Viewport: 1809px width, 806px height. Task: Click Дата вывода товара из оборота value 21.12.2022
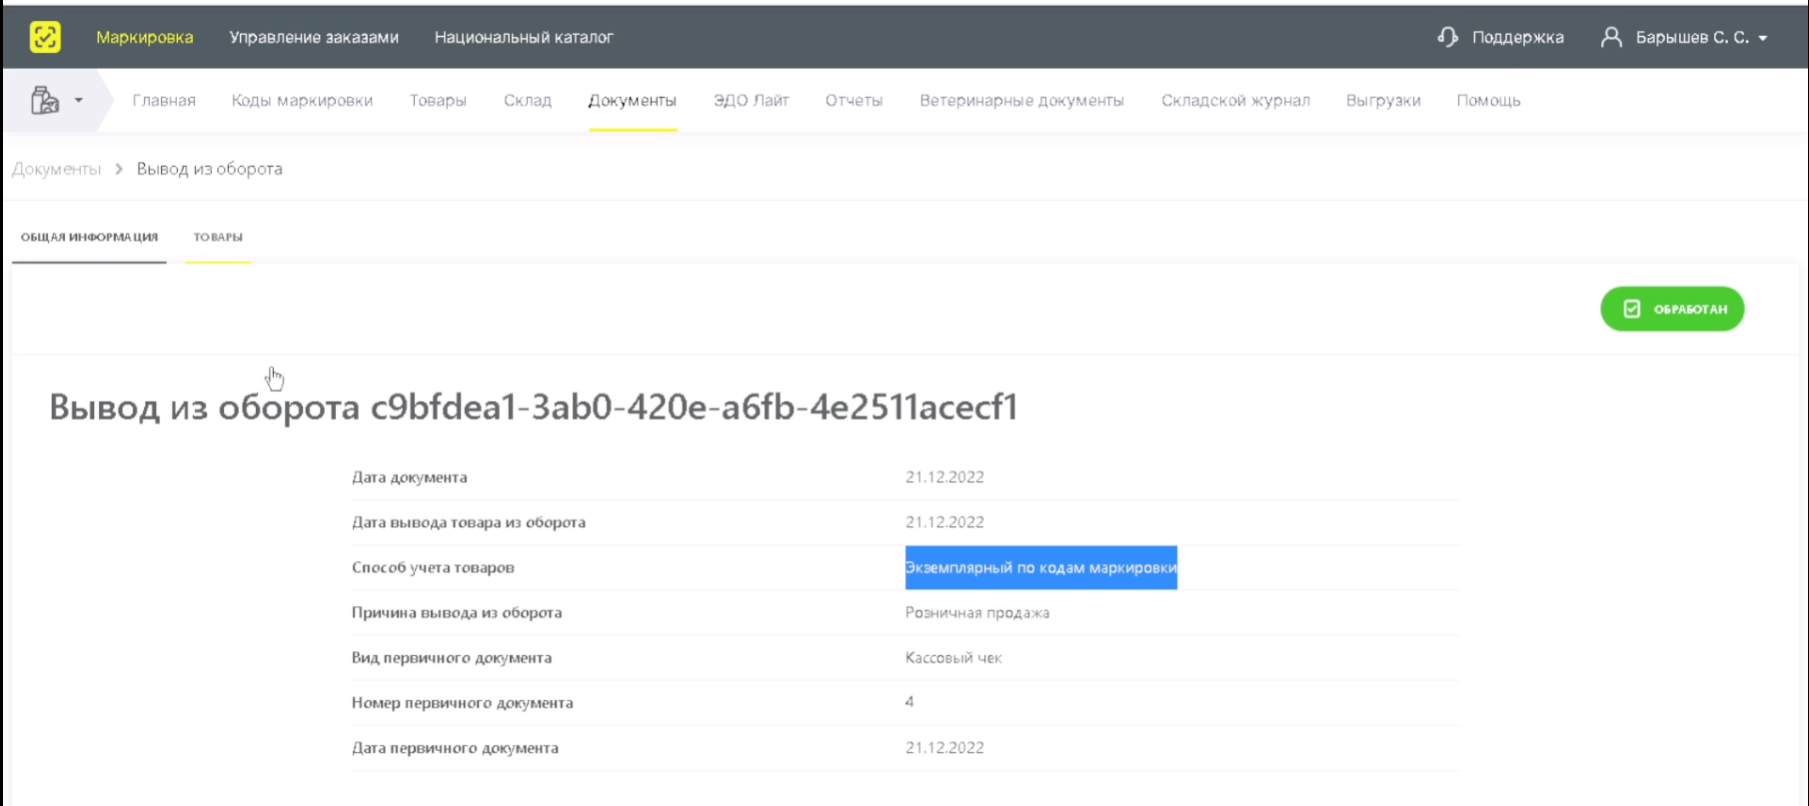[x=945, y=522]
